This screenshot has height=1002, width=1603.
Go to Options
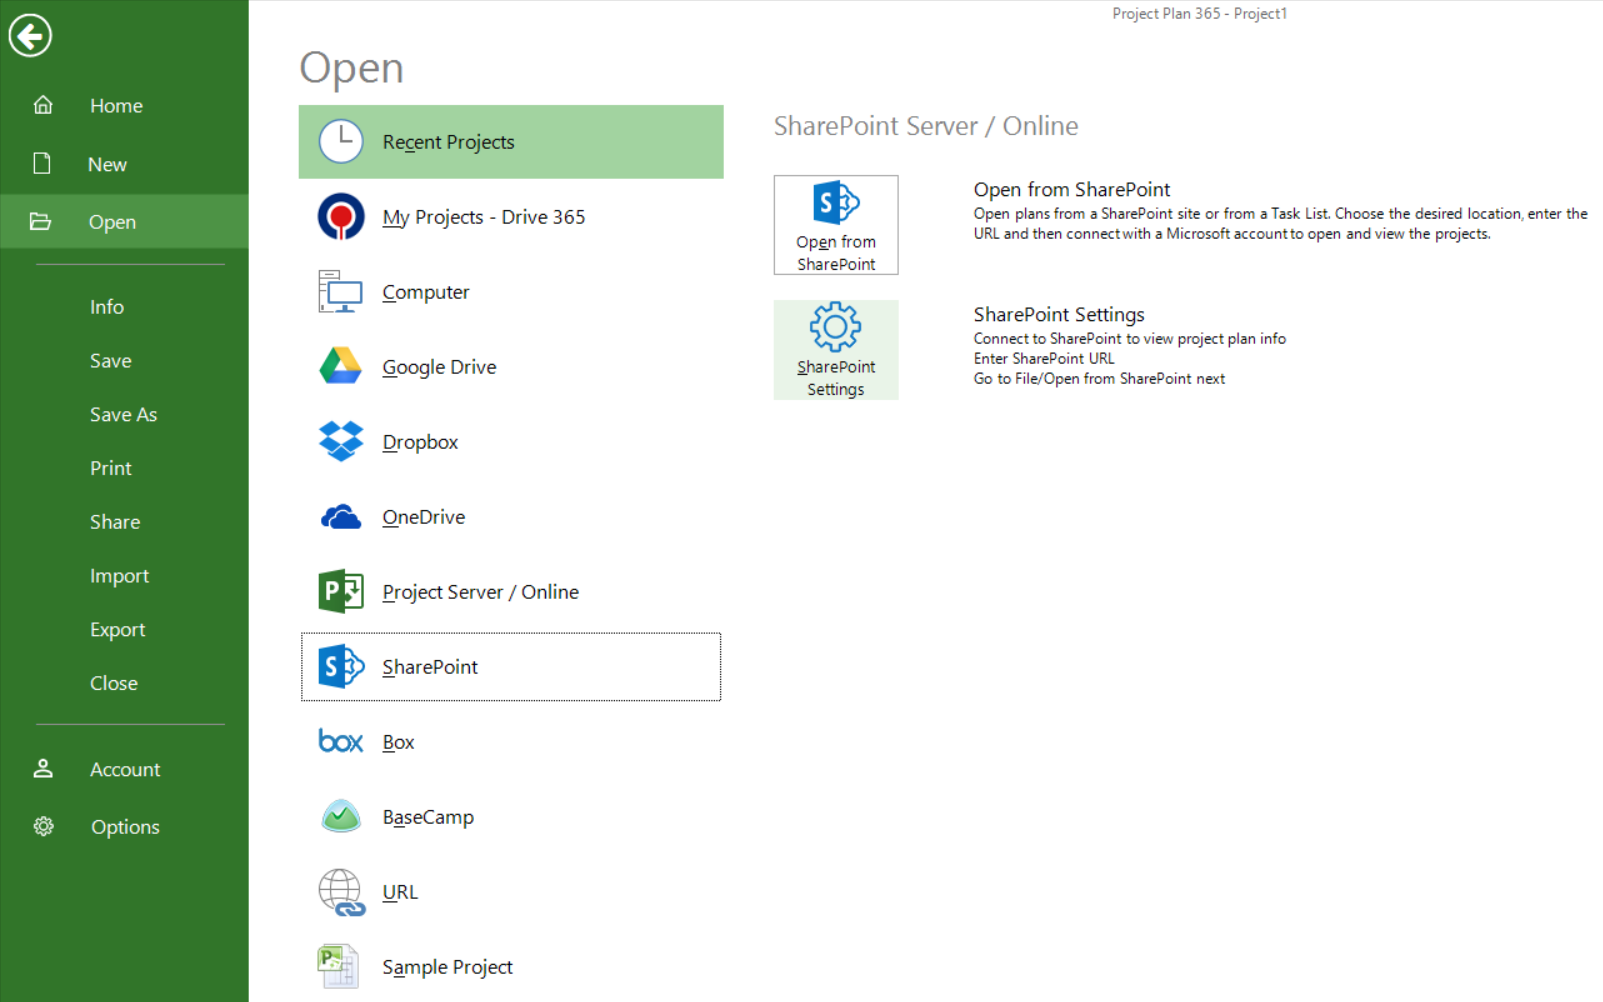(x=125, y=826)
